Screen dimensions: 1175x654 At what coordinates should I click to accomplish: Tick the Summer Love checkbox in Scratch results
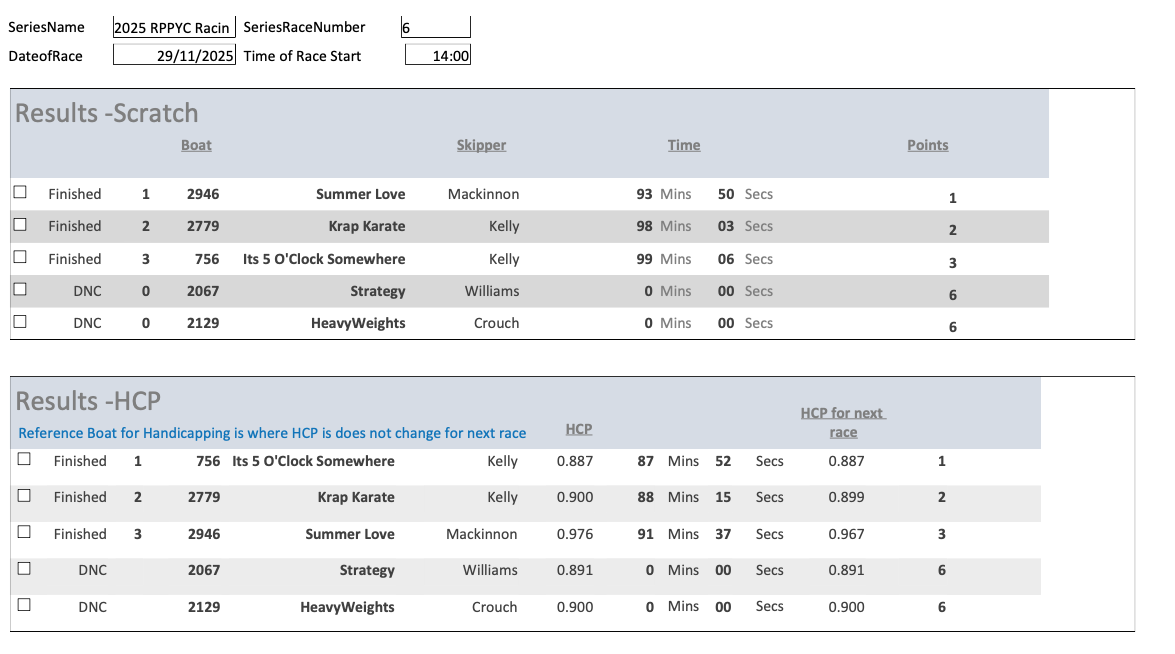tap(20, 192)
